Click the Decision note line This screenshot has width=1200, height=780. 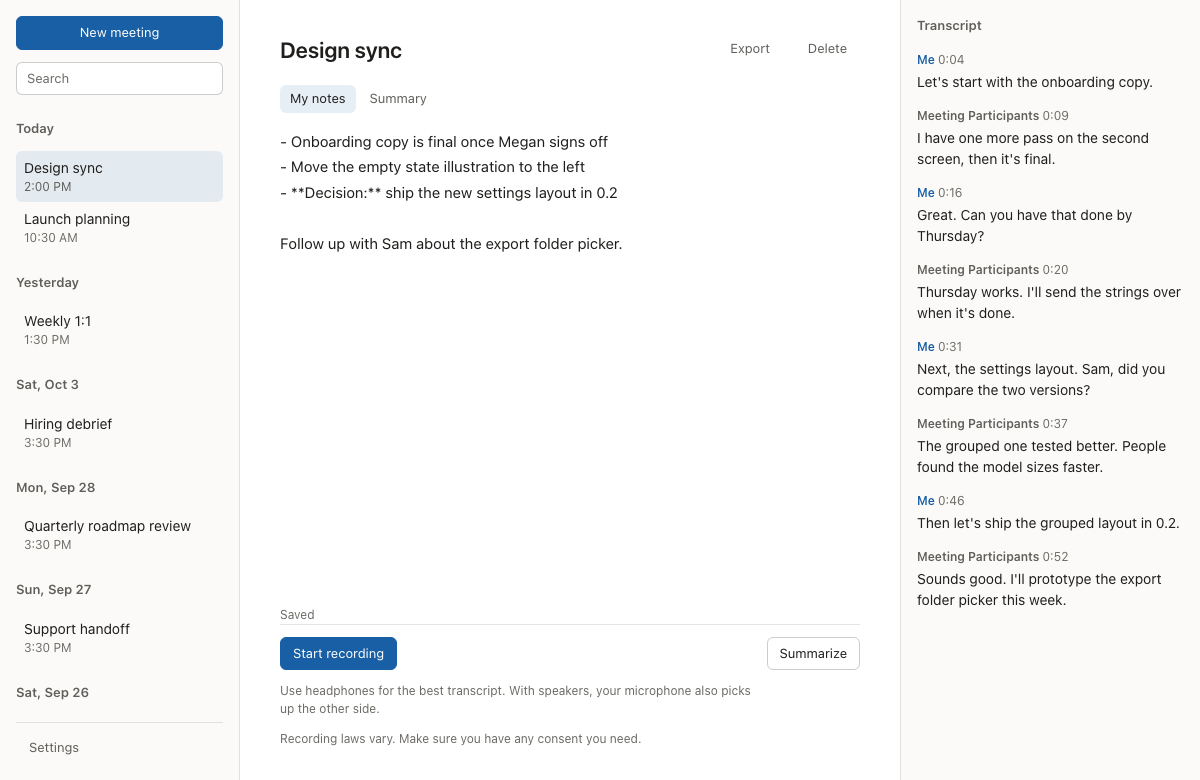point(449,193)
